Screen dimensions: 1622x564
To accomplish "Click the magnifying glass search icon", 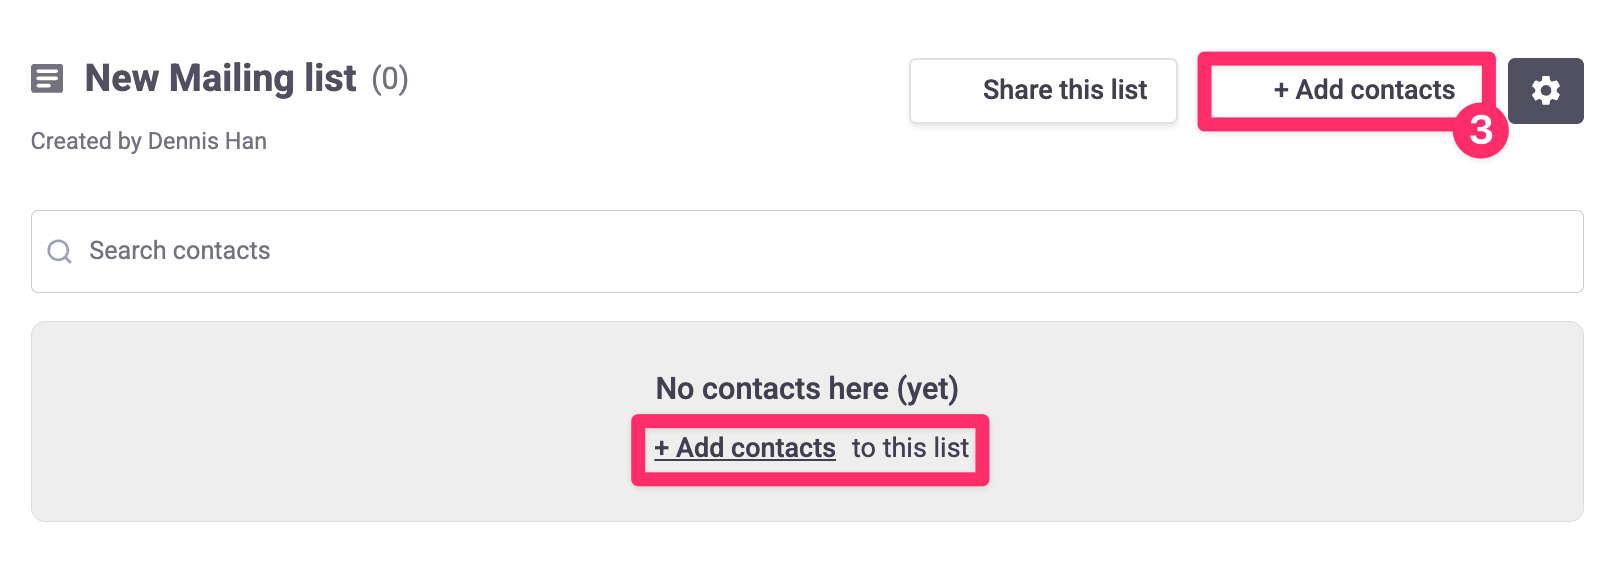I will coord(60,251).
